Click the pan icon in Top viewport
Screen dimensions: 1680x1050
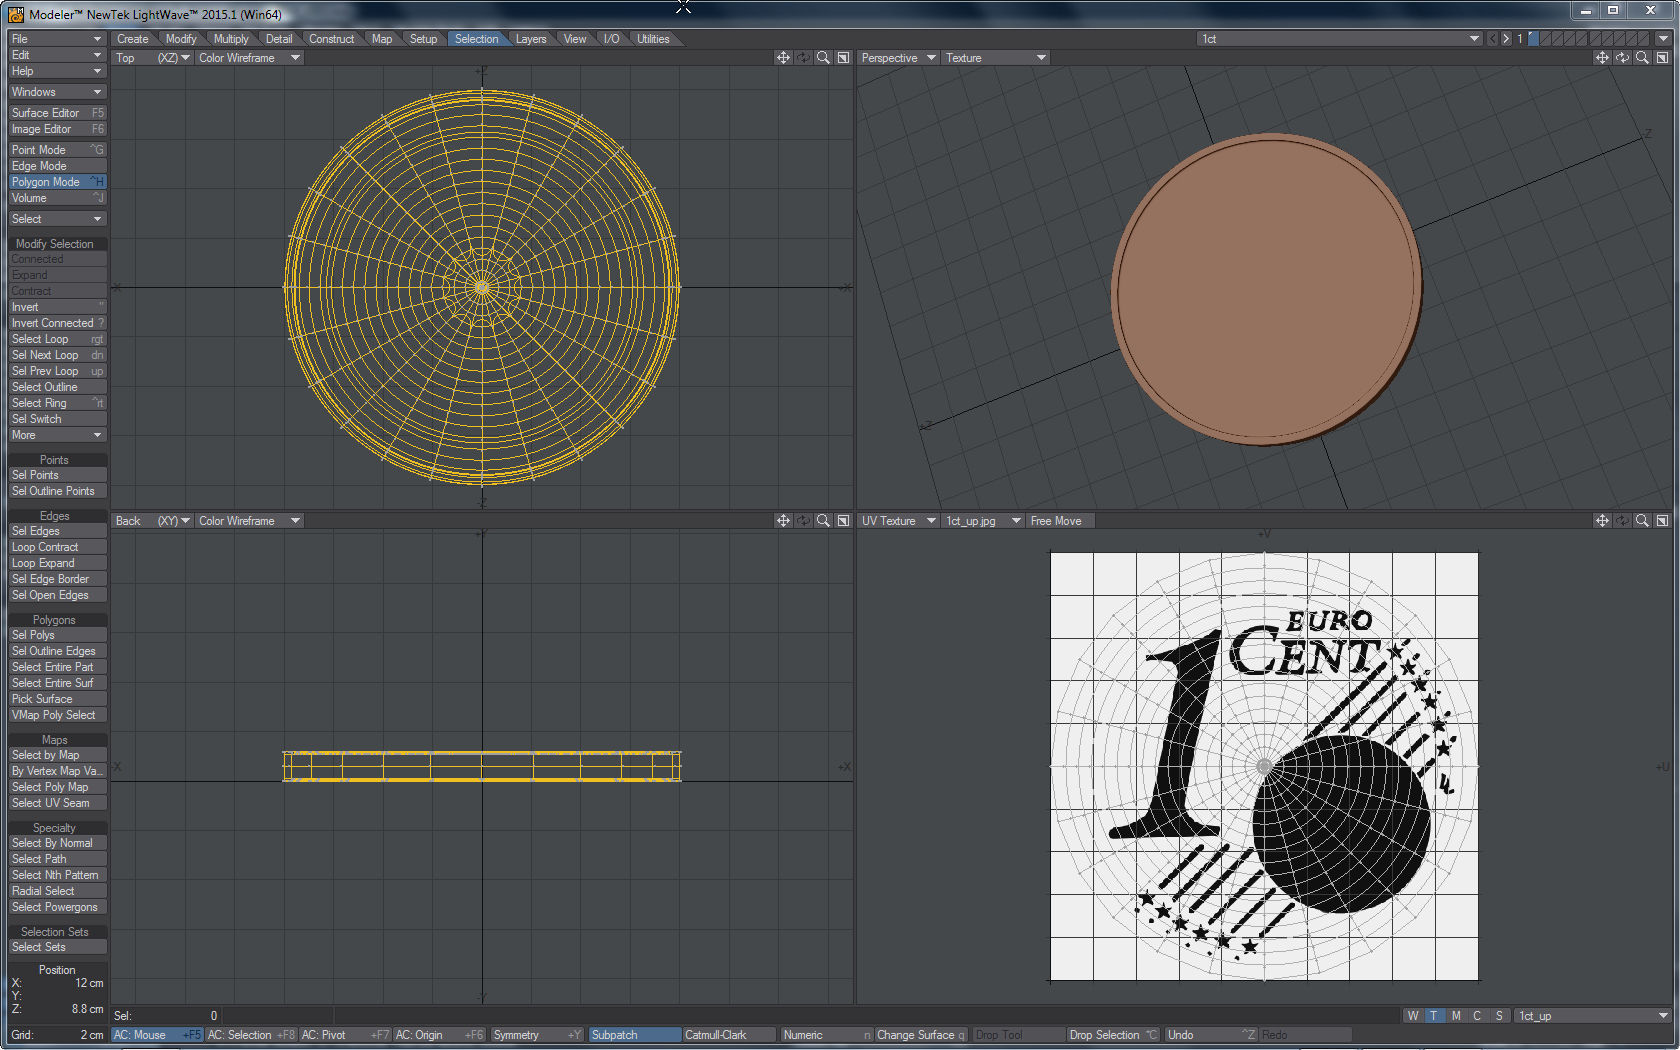click(x=783, y=58)
